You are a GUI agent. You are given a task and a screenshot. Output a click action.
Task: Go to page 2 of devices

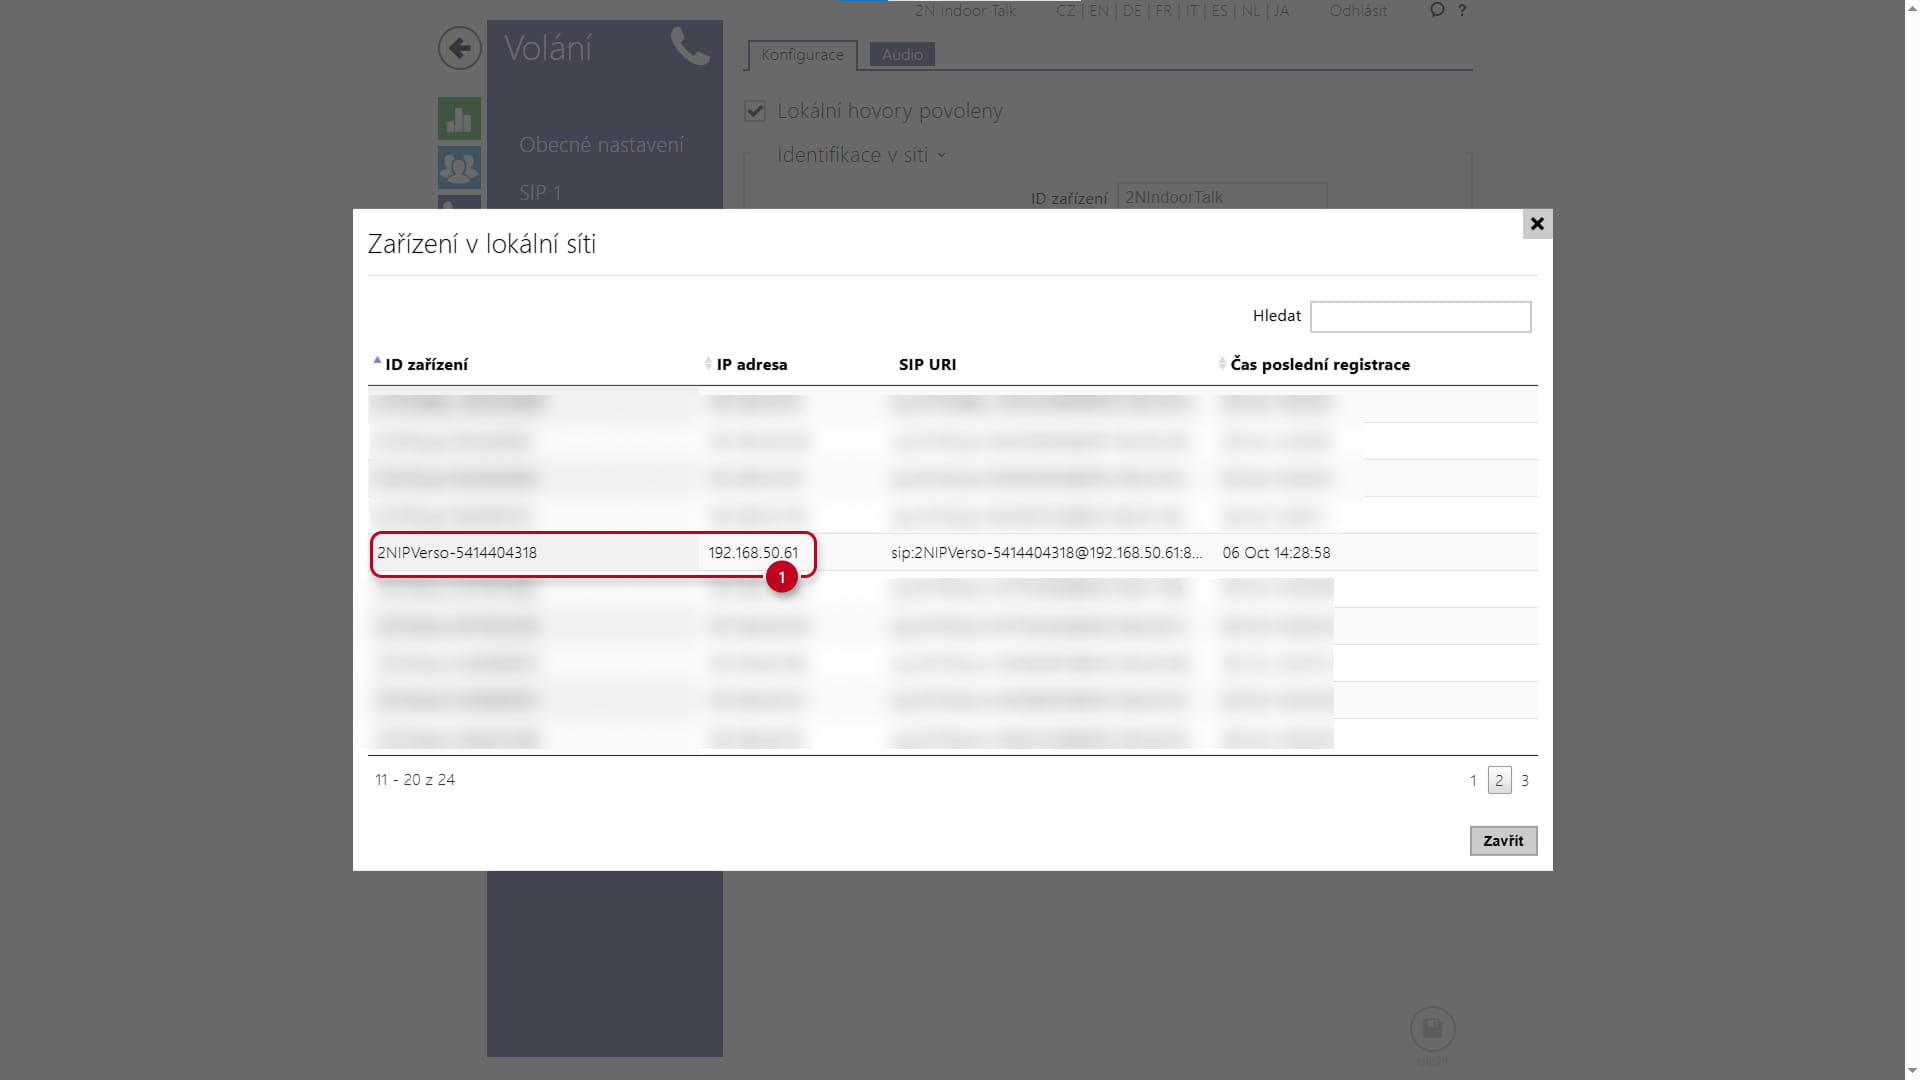click(x=1499, y=780)
